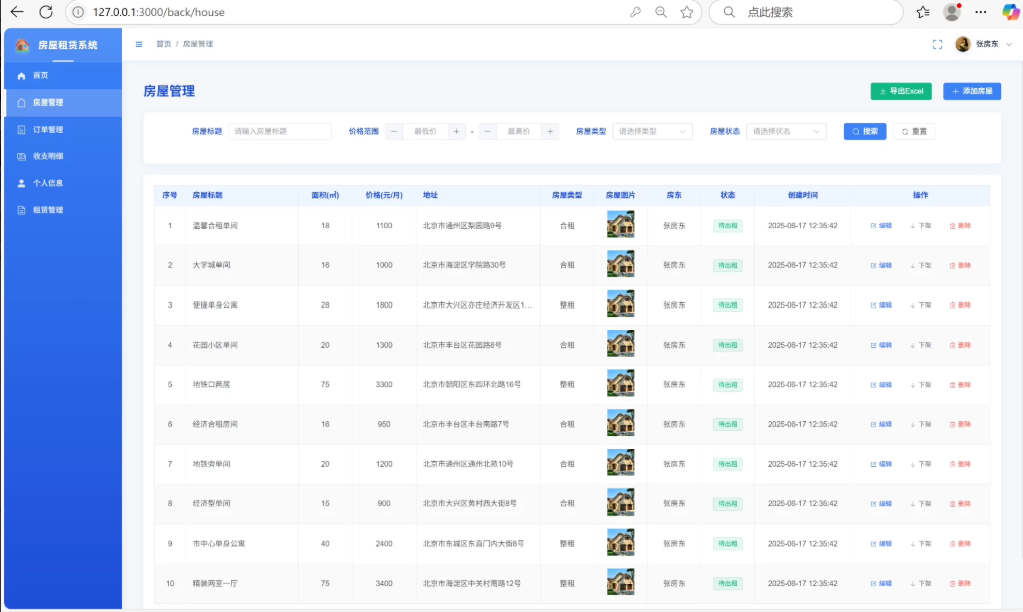Edit the 大学城单间 row
The width and height of the screenshot is (1023, 612).
[x=881, y=266]
